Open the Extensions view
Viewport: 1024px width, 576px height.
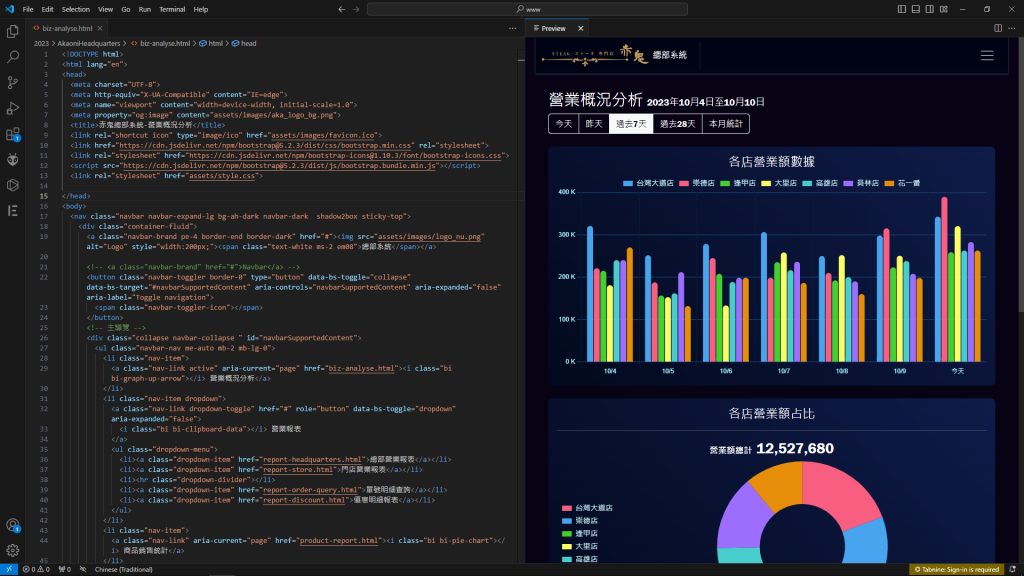pyautogui.click(x=12, y=134)
